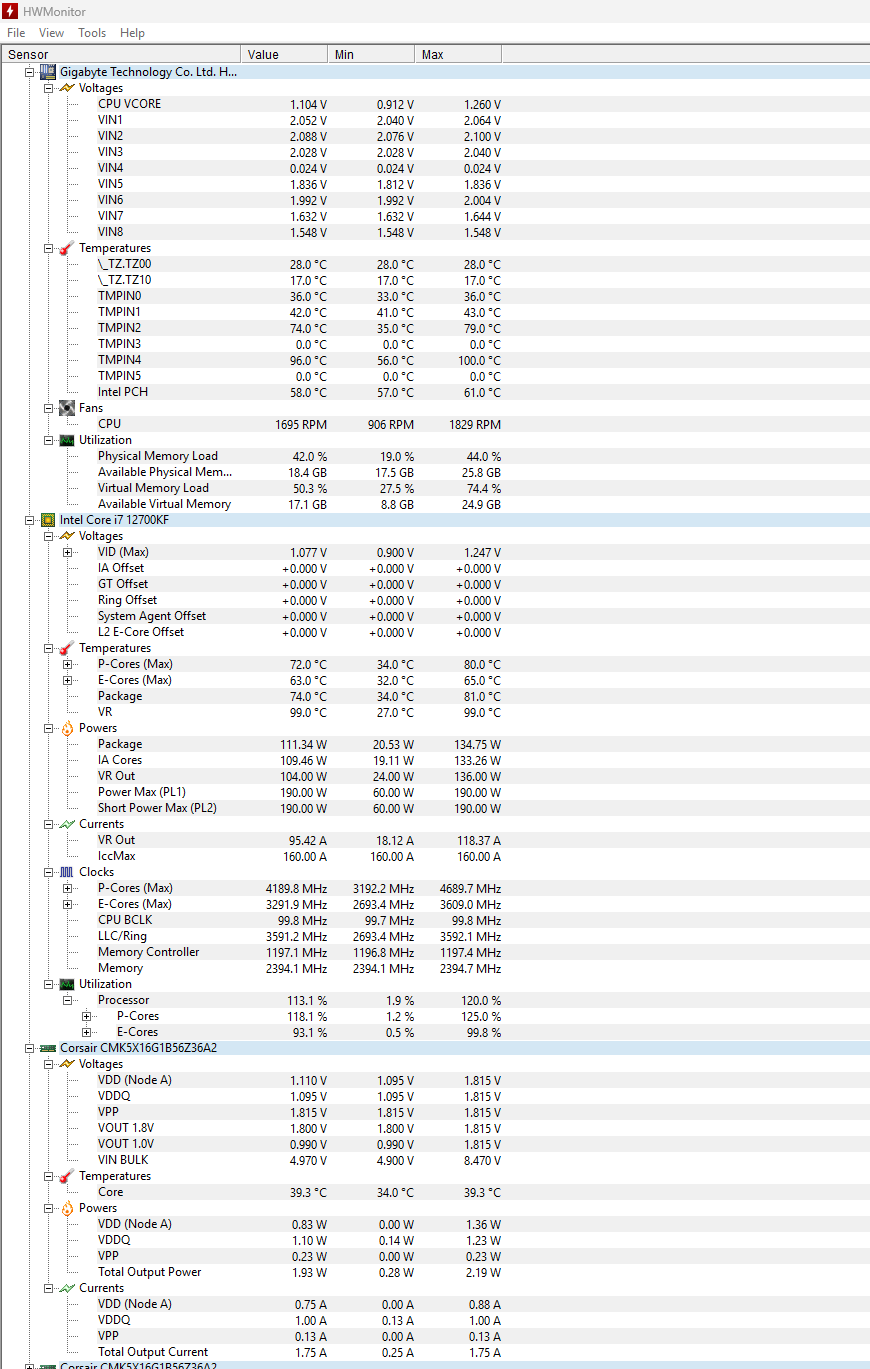Screen dimensions: 870x1369
Task: Collapse the Processor utilization node
Action: coord(68,1000)
